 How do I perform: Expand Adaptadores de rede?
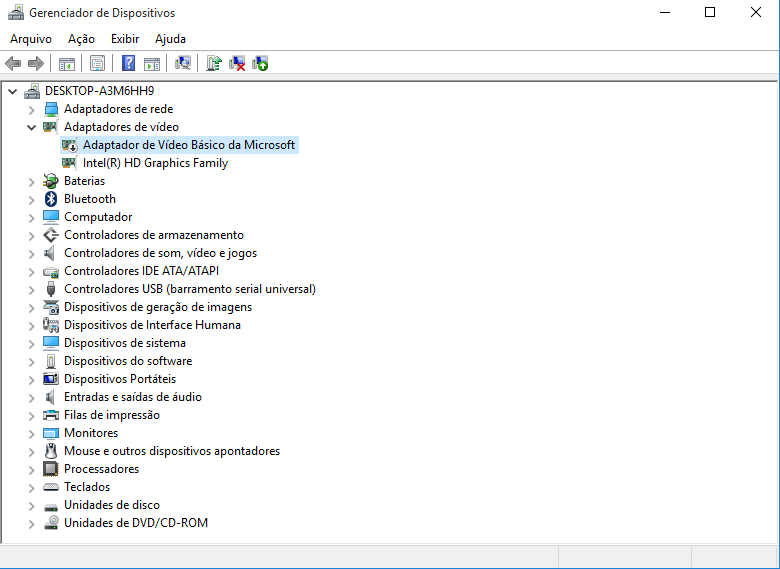click(x=31, y=109)
